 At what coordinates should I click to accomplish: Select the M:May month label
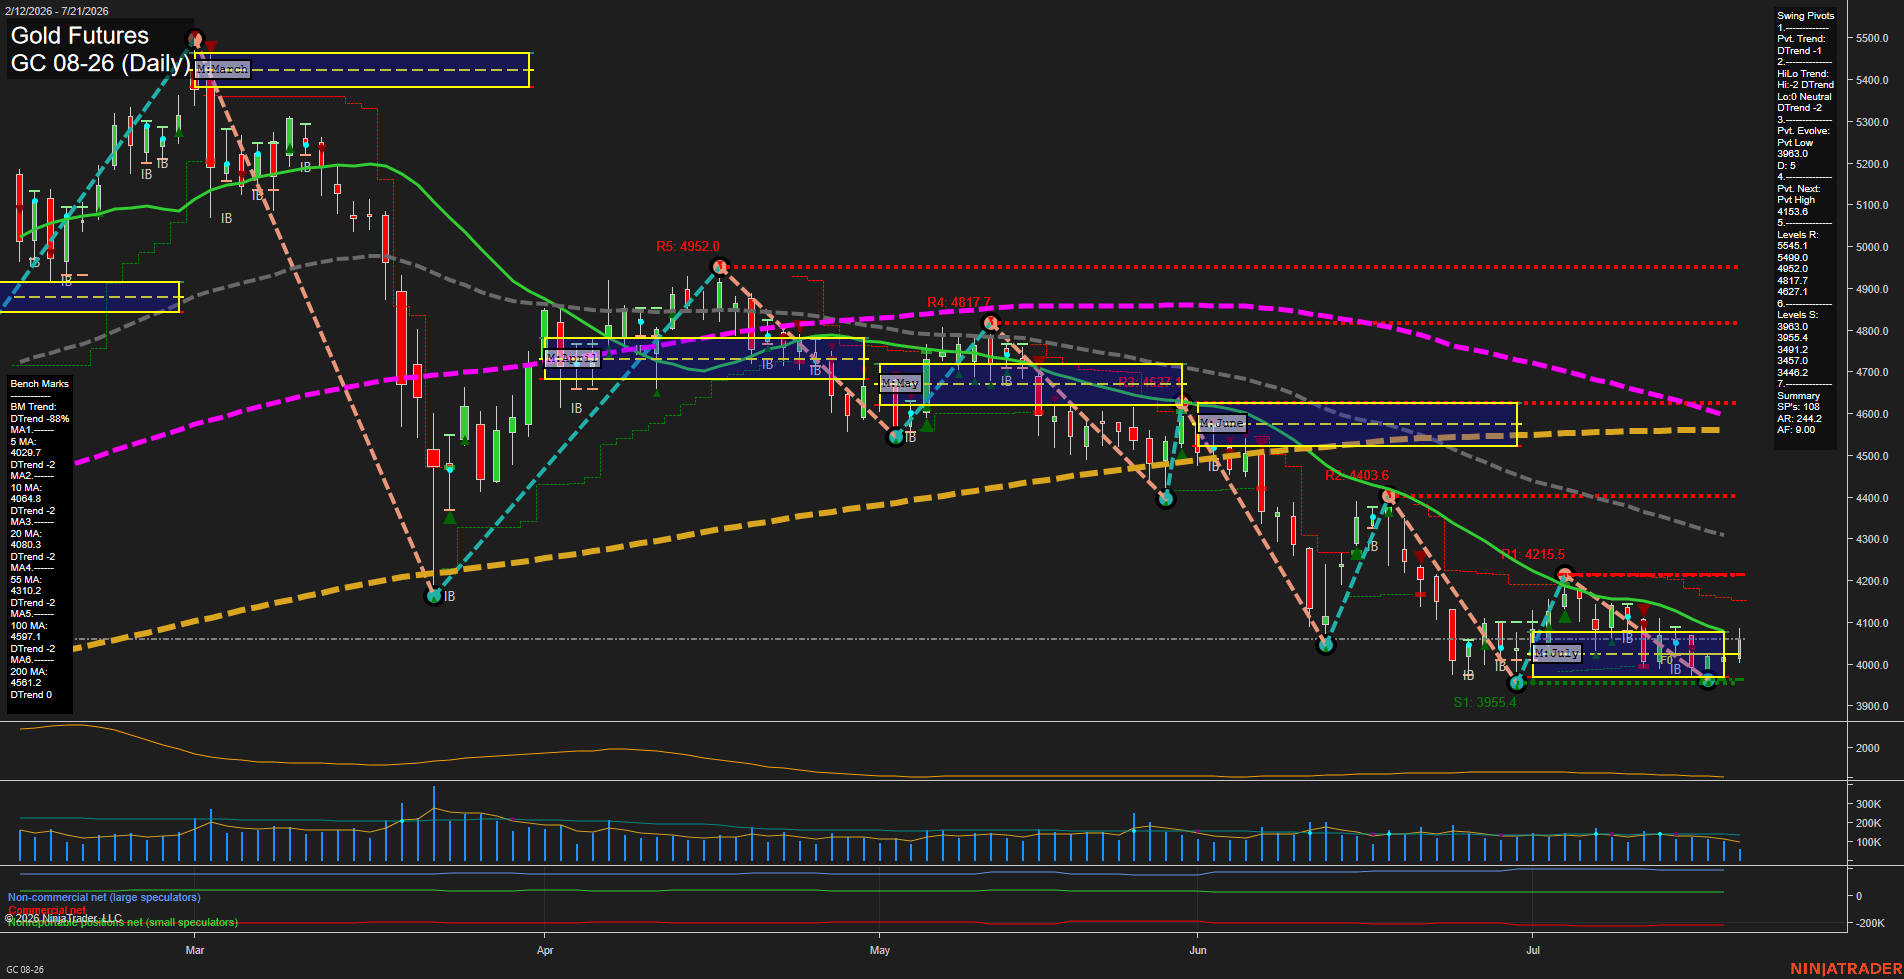[x=900, y=383]
